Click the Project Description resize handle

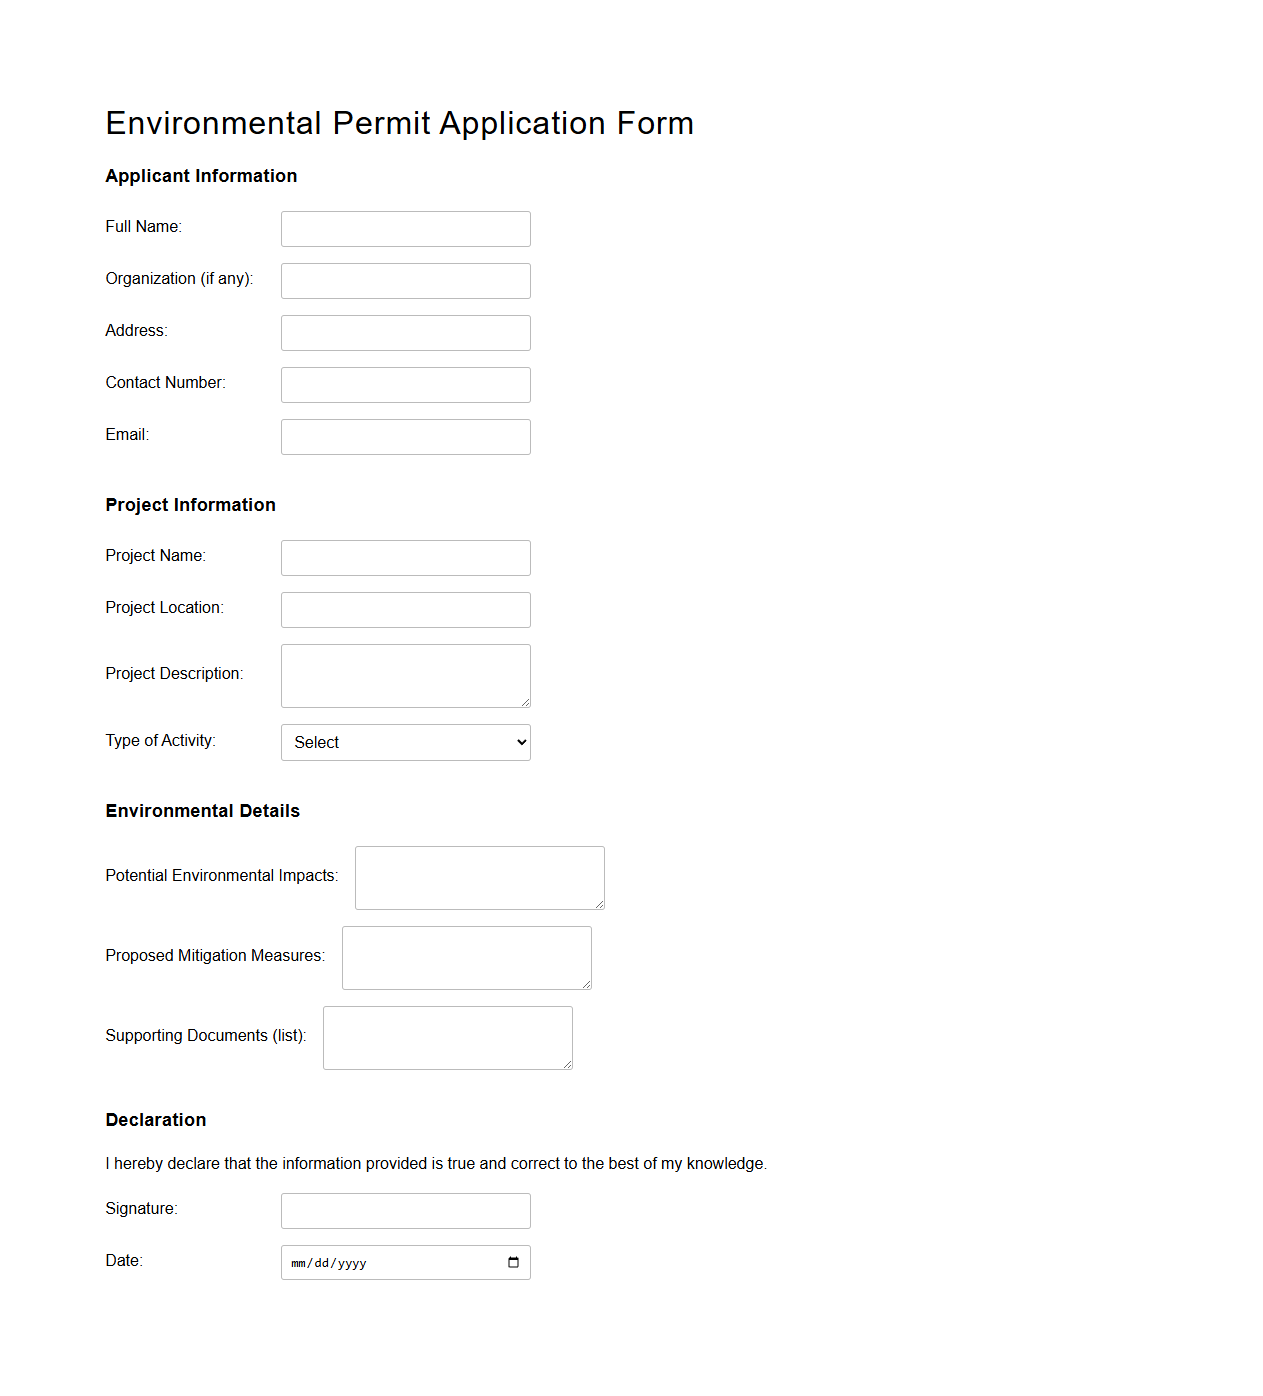coord(527,703)
